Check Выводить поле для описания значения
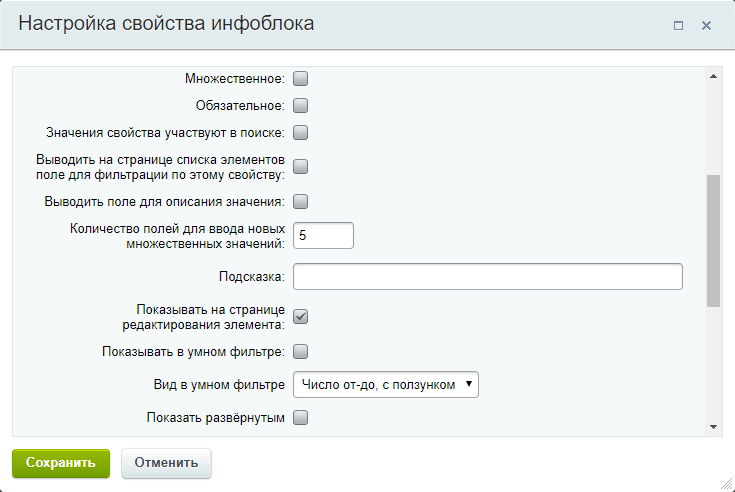The image size is (735, 492). [x=300, y=201]
